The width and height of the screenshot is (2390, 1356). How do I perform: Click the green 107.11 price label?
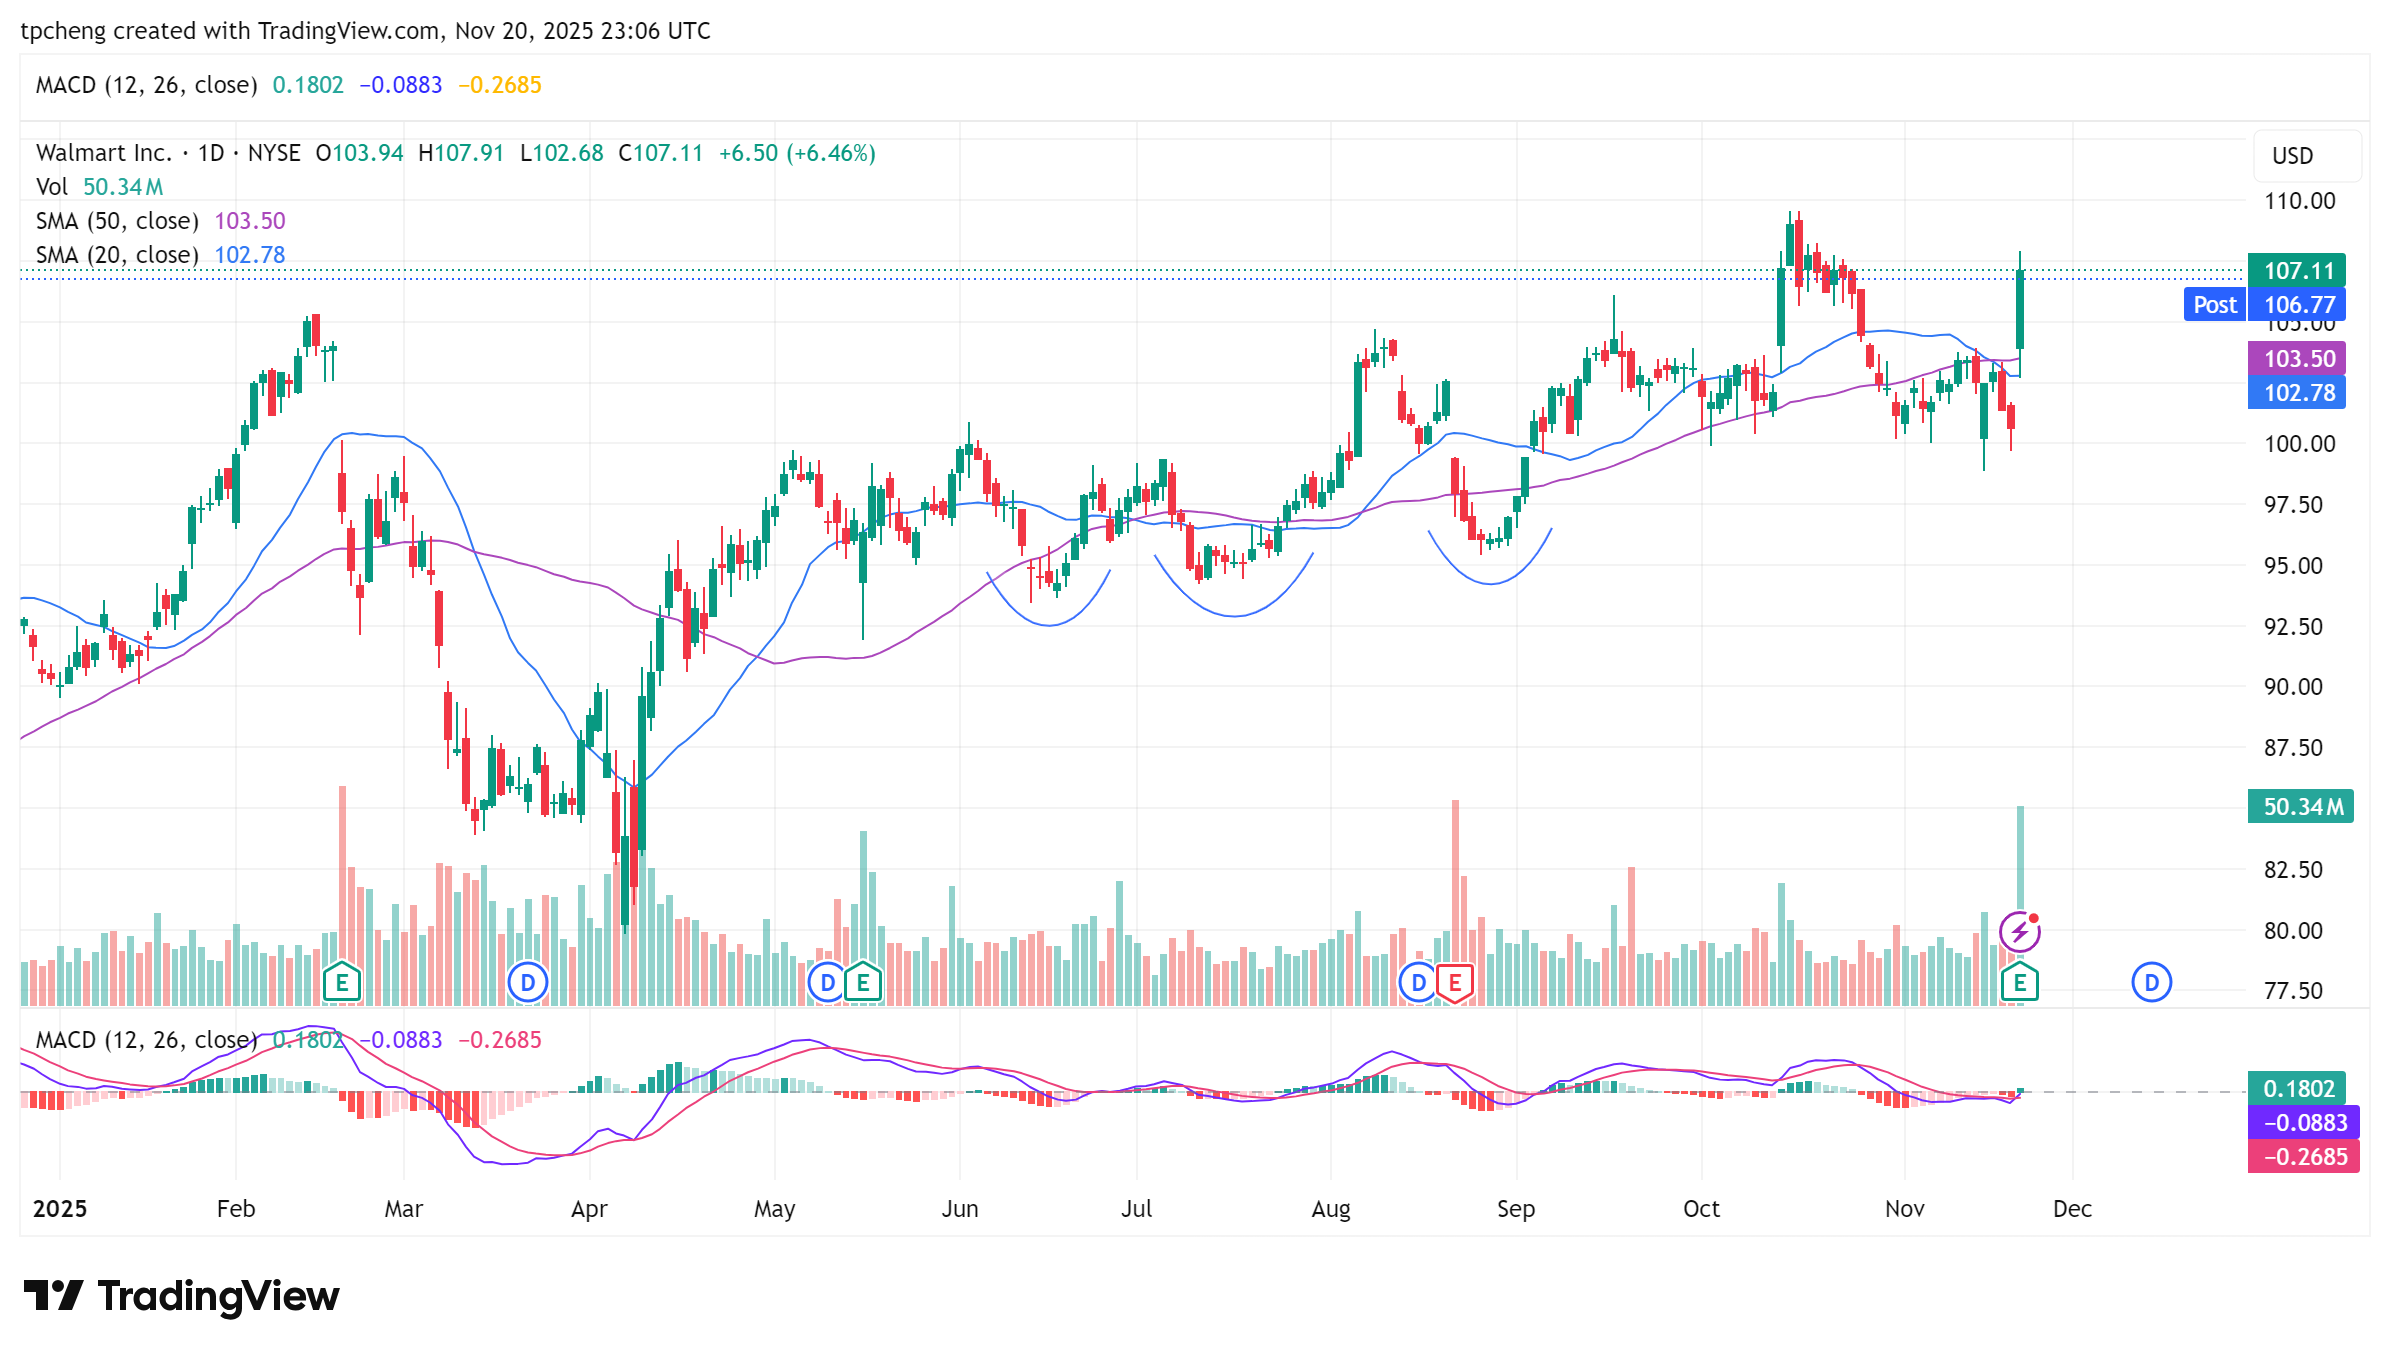click(x=2297, y=270)
